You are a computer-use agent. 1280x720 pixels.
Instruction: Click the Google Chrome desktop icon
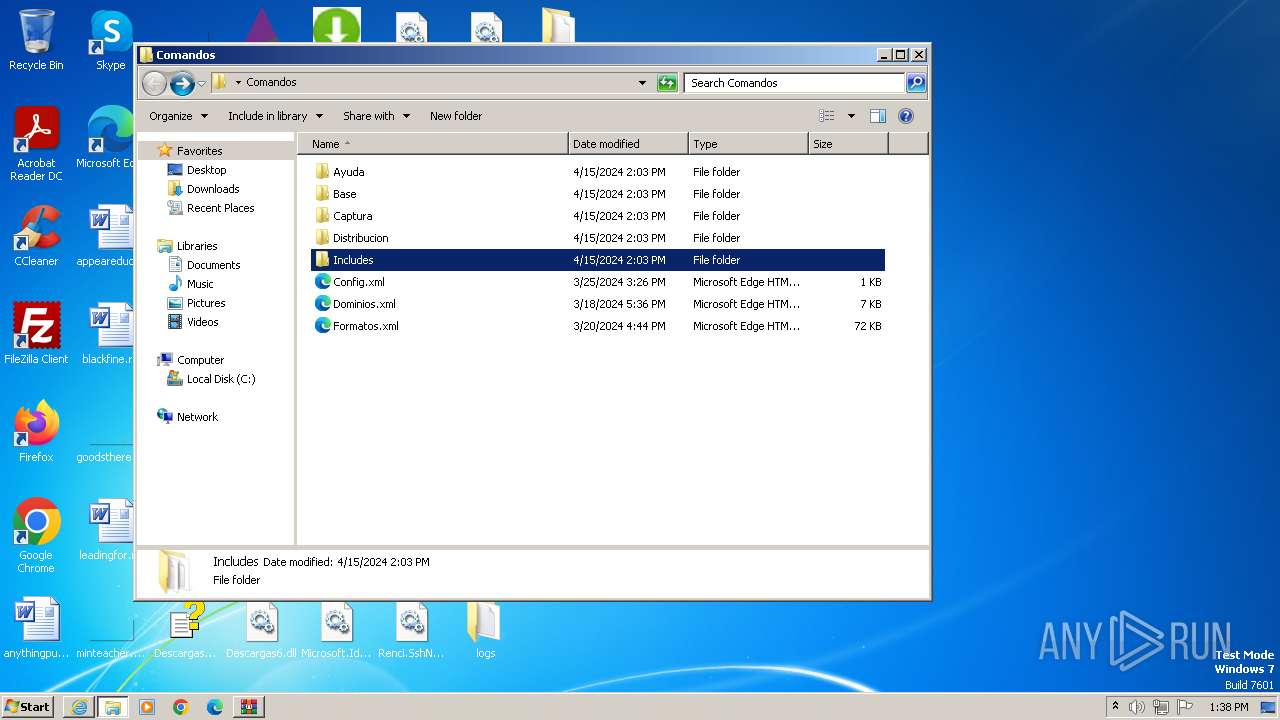coord(36,536)
